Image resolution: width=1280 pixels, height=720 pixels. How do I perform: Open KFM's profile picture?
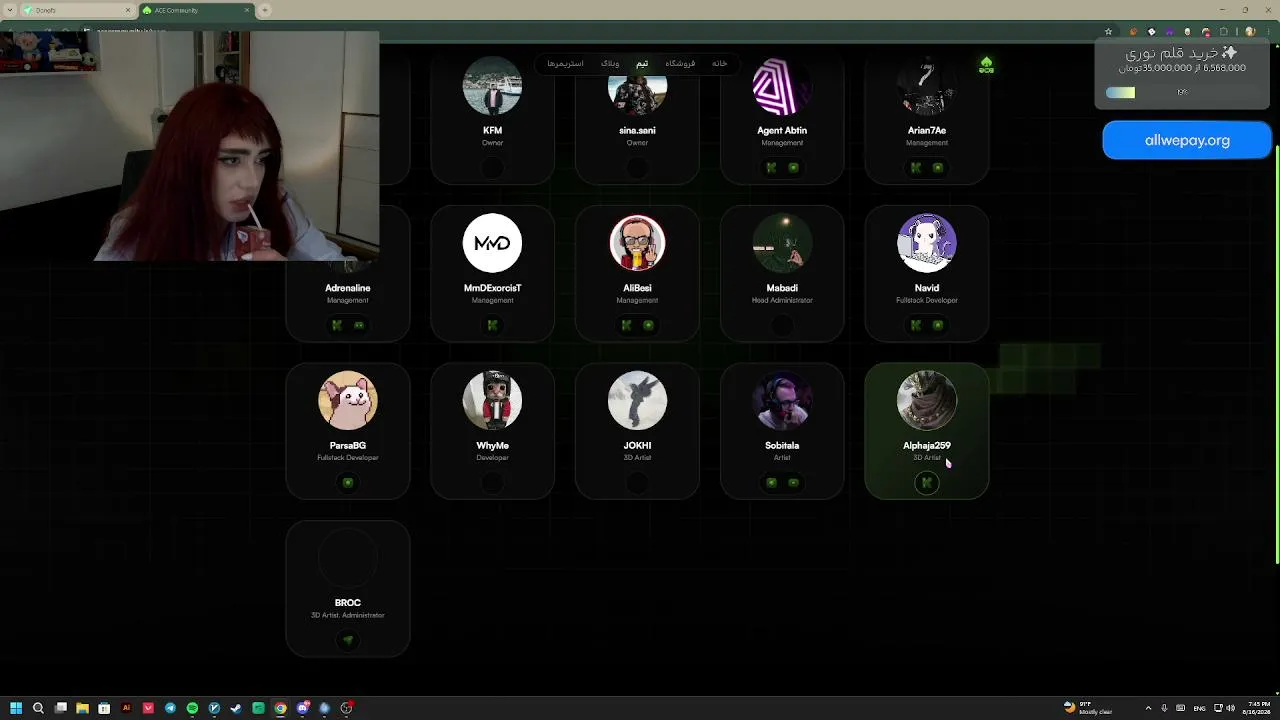492,86
